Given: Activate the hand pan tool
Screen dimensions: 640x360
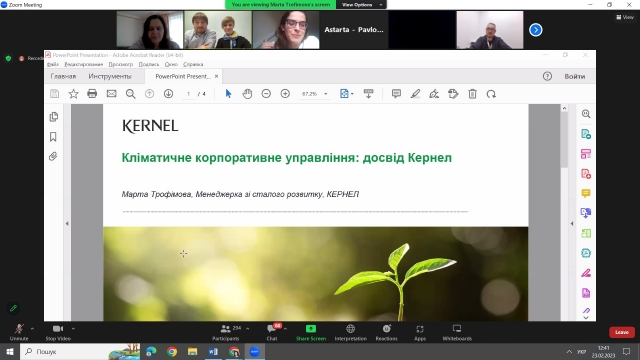Looking at the screenshot, I should click(247, 94).
